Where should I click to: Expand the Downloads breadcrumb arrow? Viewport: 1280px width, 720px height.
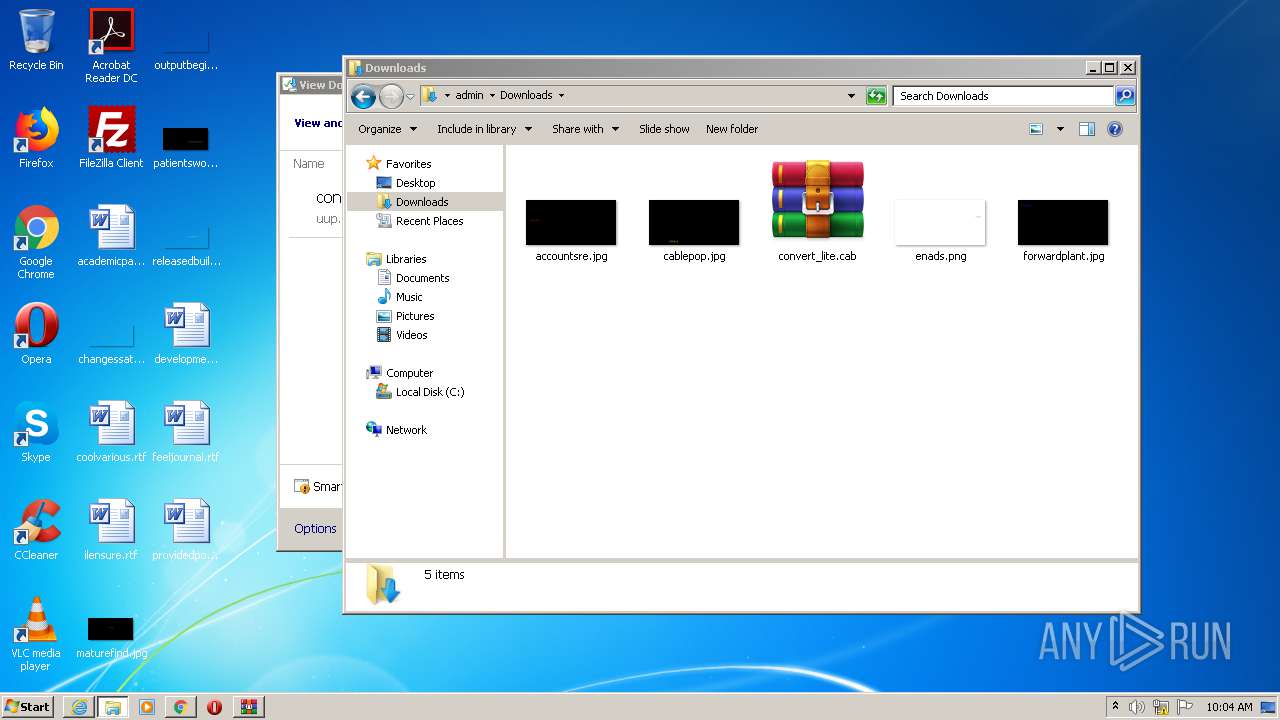click(x=561, y=96)
